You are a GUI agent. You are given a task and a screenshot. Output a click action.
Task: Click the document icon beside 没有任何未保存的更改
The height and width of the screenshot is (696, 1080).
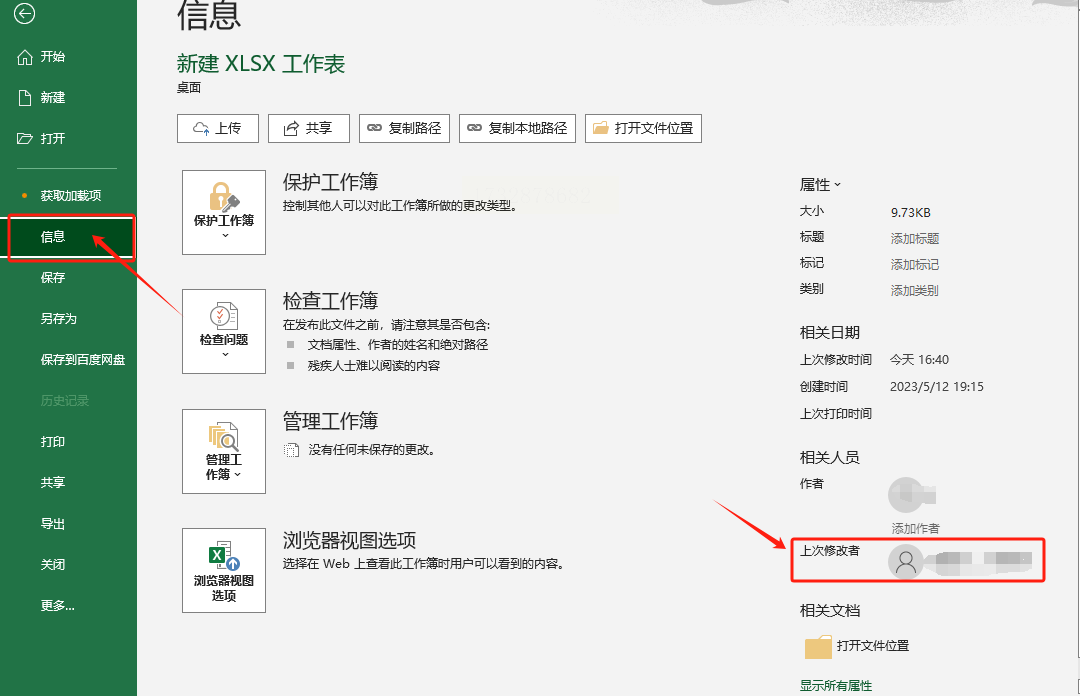click(291, 450)
